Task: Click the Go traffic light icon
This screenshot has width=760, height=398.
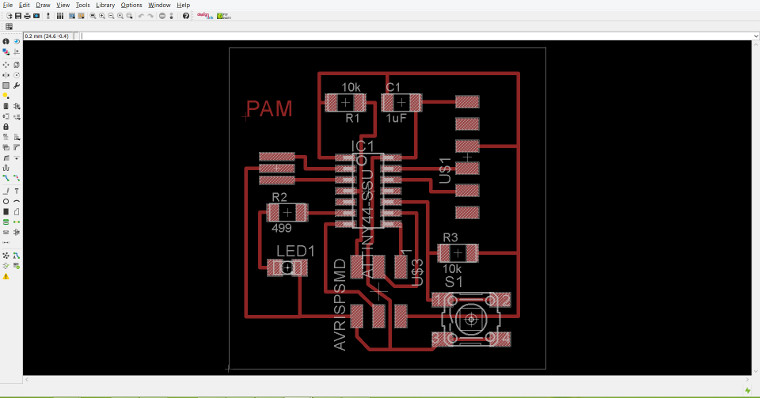Action: 171,16
